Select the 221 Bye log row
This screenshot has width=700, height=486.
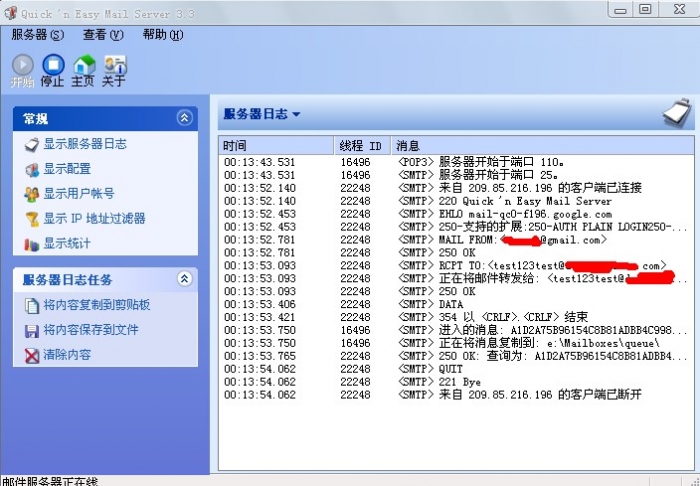pyautogui.click(x=456, y=382)
